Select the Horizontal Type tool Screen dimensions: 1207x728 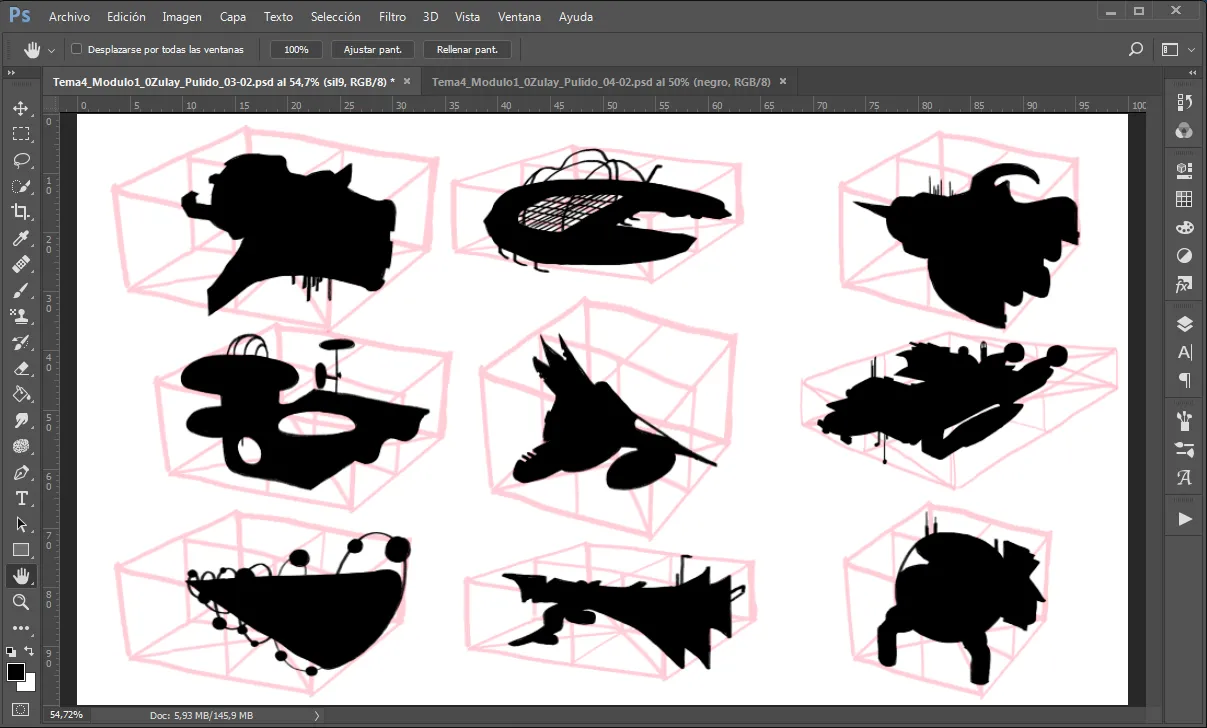point(21,498)
